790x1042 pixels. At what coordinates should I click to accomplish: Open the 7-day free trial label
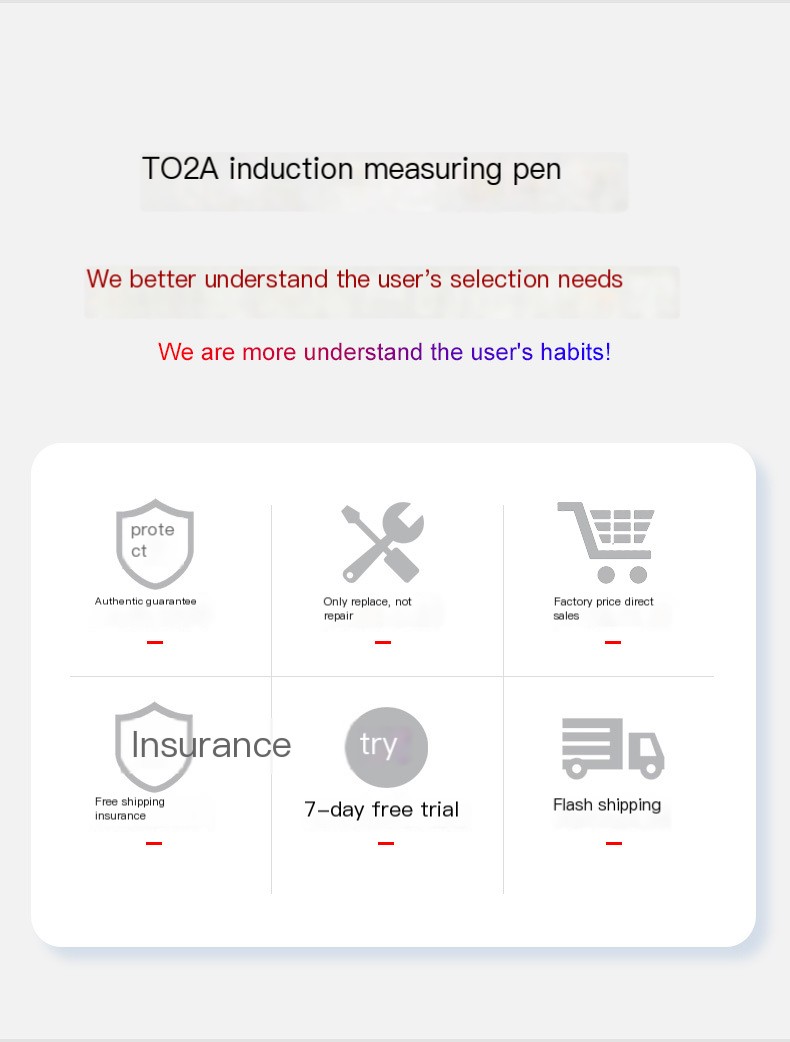pos(381,809)
